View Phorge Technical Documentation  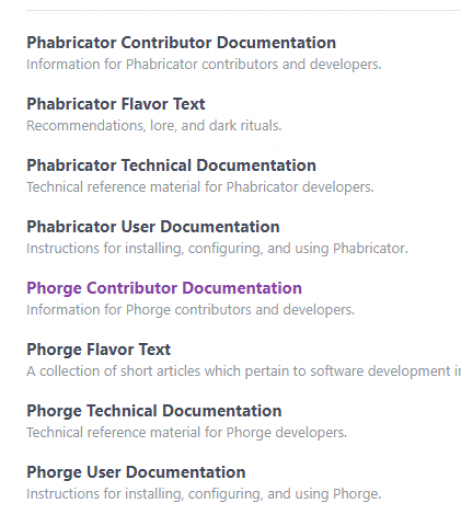(154, 411)
